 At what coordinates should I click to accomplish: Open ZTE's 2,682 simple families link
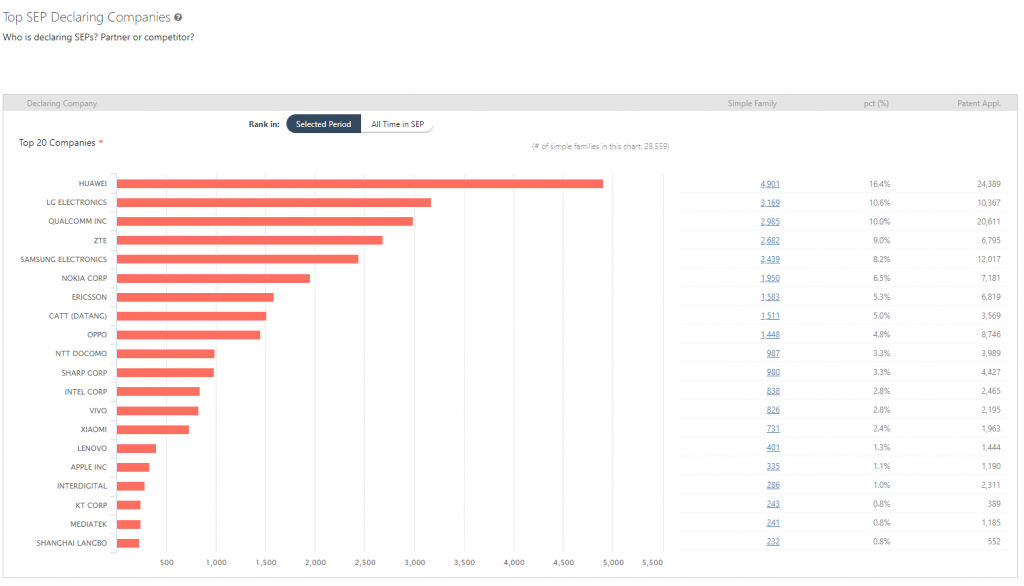(x=768, y=240)
